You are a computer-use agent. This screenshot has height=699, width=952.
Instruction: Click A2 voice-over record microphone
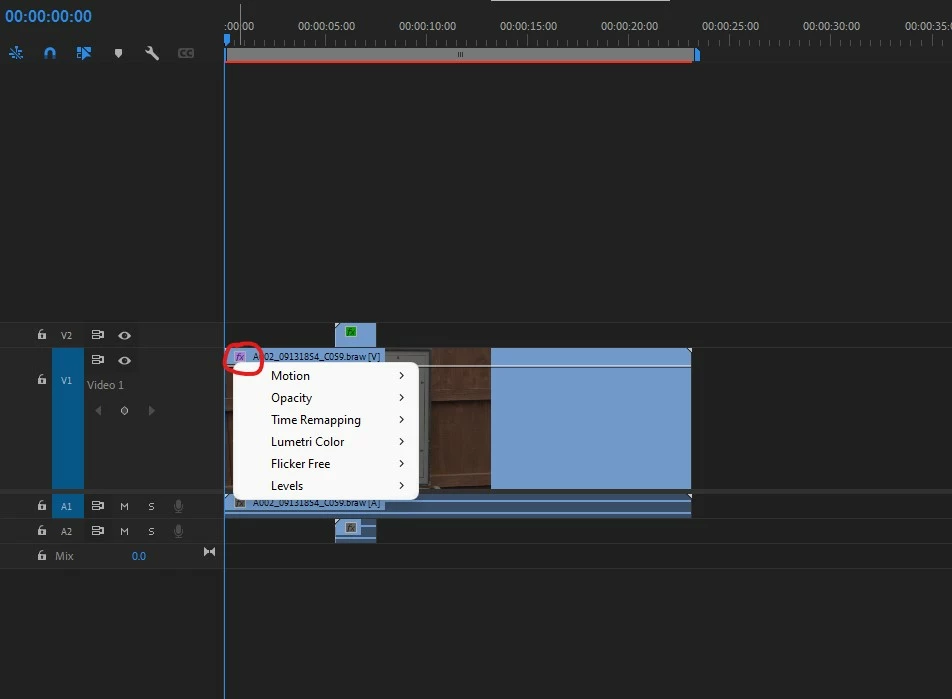click(178, 531)
